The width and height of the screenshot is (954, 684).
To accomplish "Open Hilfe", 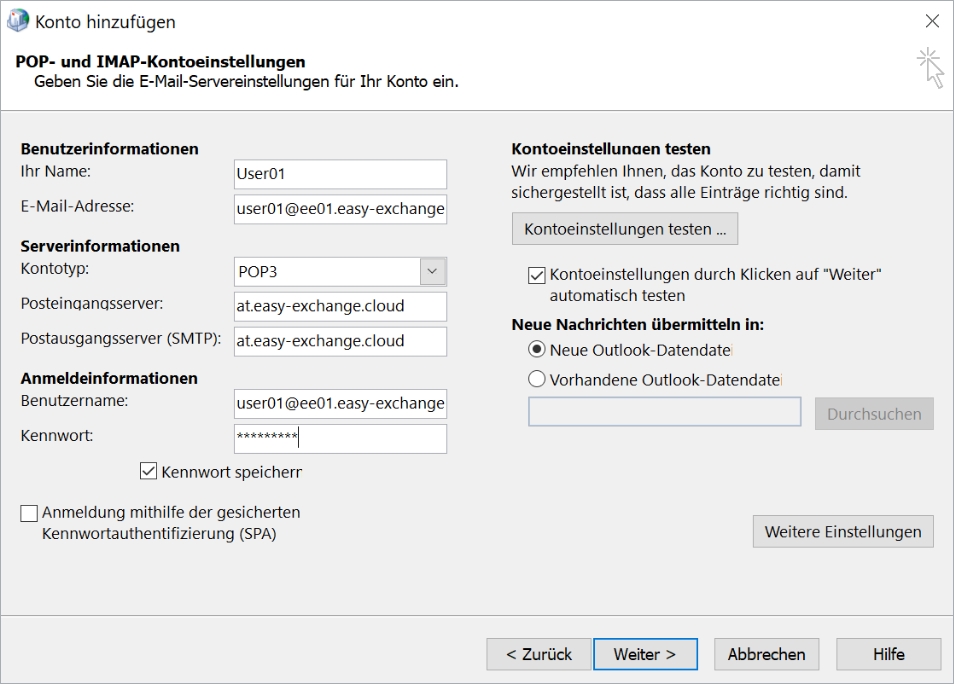I will point(888,654).
